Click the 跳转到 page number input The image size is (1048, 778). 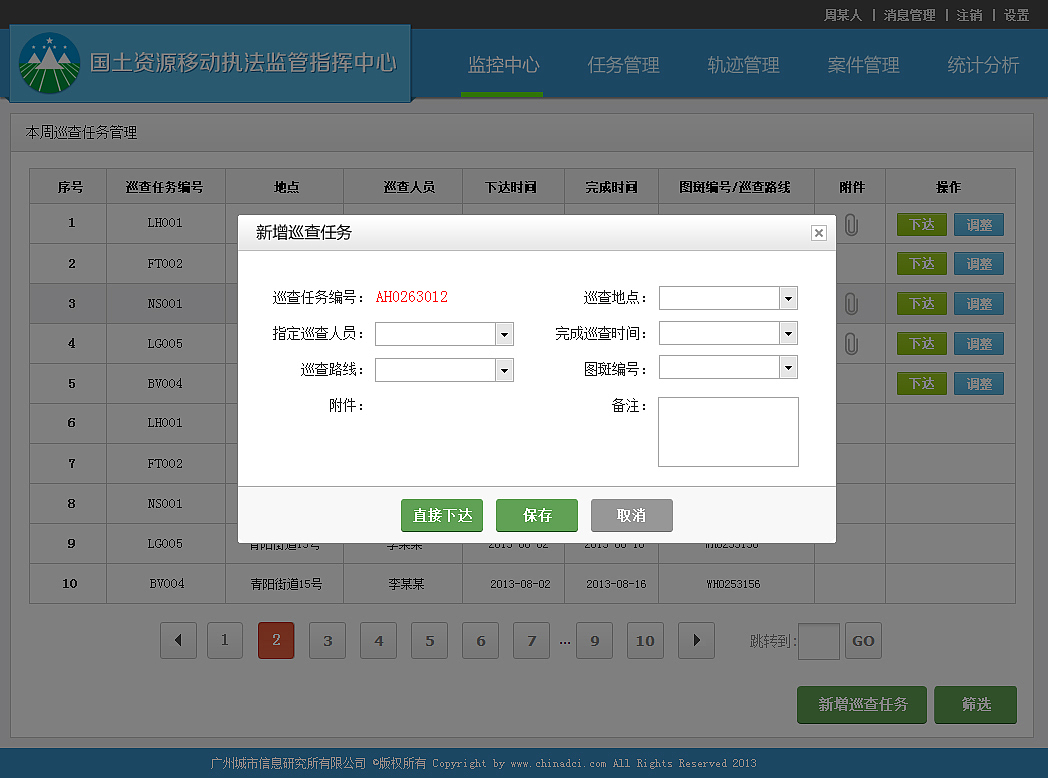click(819, 641)
